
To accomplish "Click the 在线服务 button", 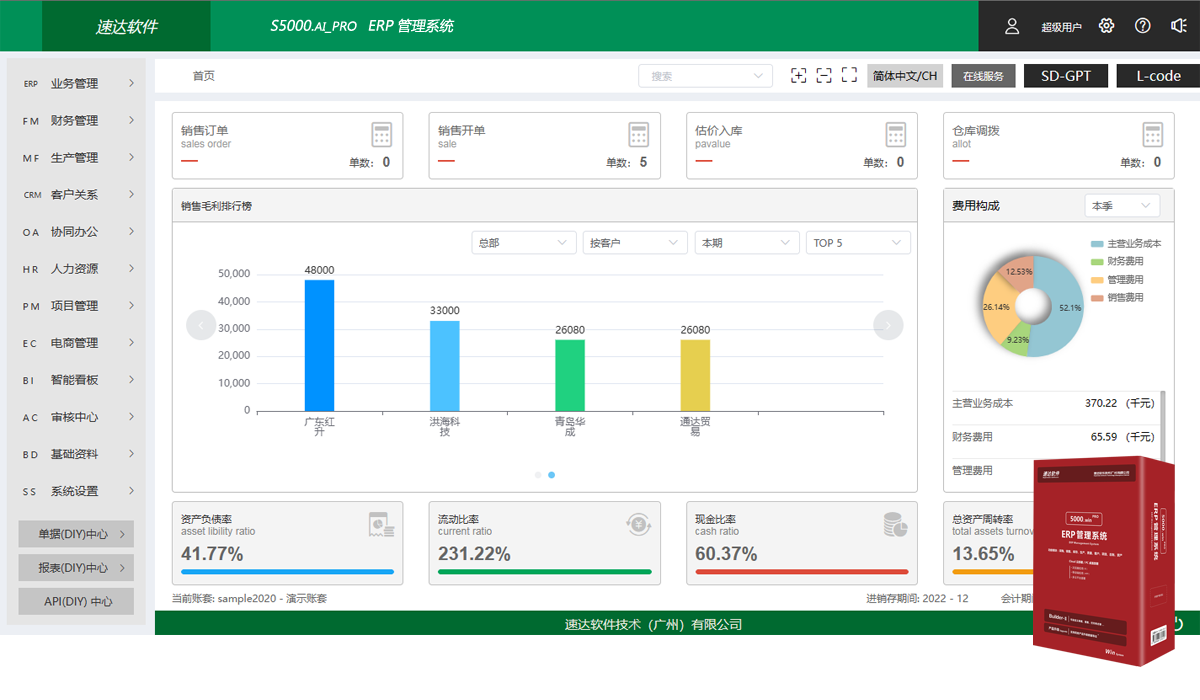I will coord(983,76).
